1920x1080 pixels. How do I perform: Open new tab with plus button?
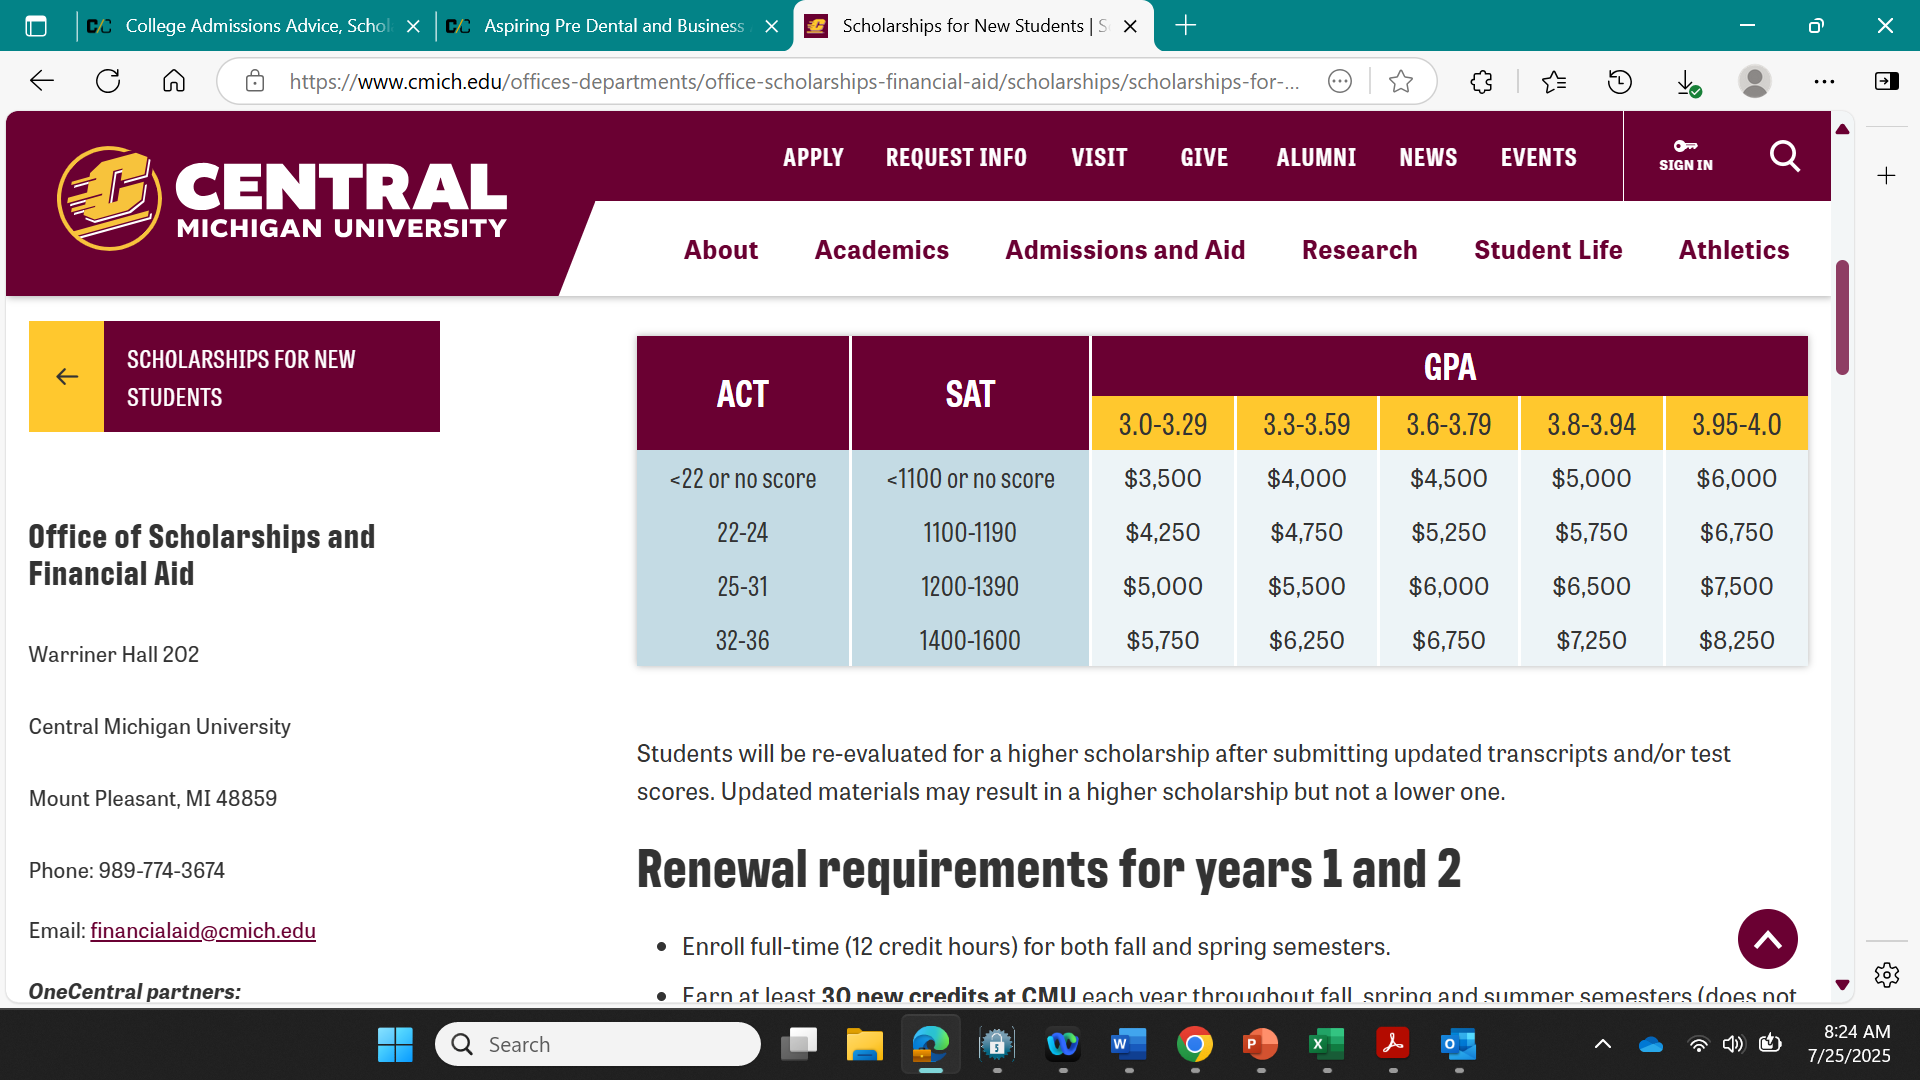click(1185, 26)
